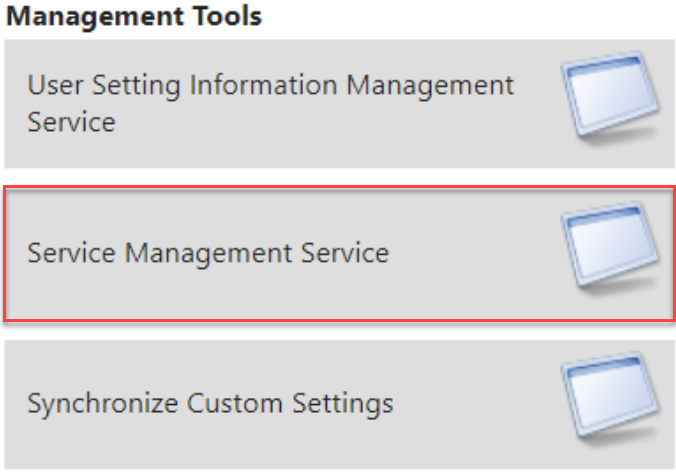Image resolution: width=676 pixels, height=475 pixels.
Task: Open User Setting Information Management Service
Action: [x=339, y=104]
